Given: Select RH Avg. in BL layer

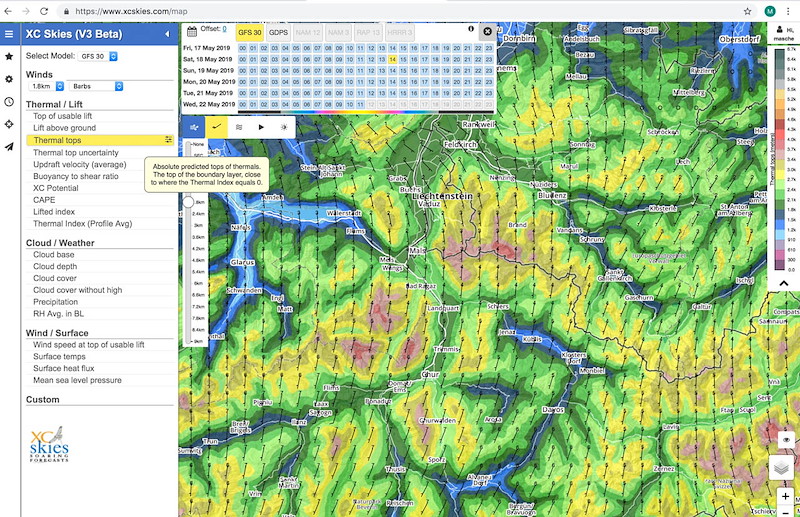Looking at the screenshot, I should tap(58, 313).
